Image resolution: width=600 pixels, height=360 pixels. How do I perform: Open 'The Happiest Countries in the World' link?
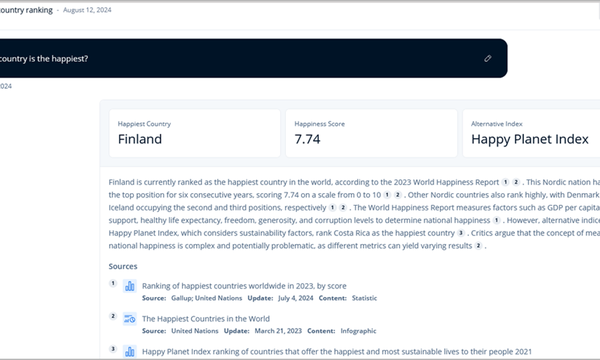click(206, 319)
